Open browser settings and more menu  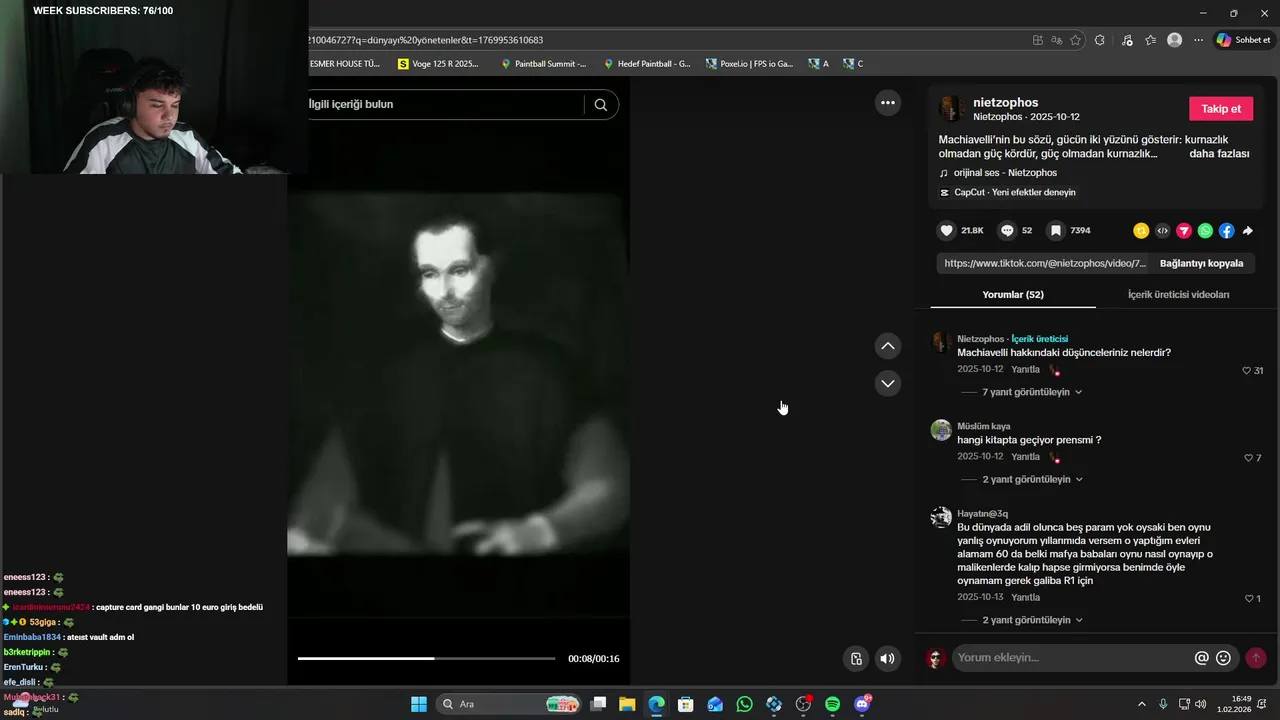[1198, 40]
